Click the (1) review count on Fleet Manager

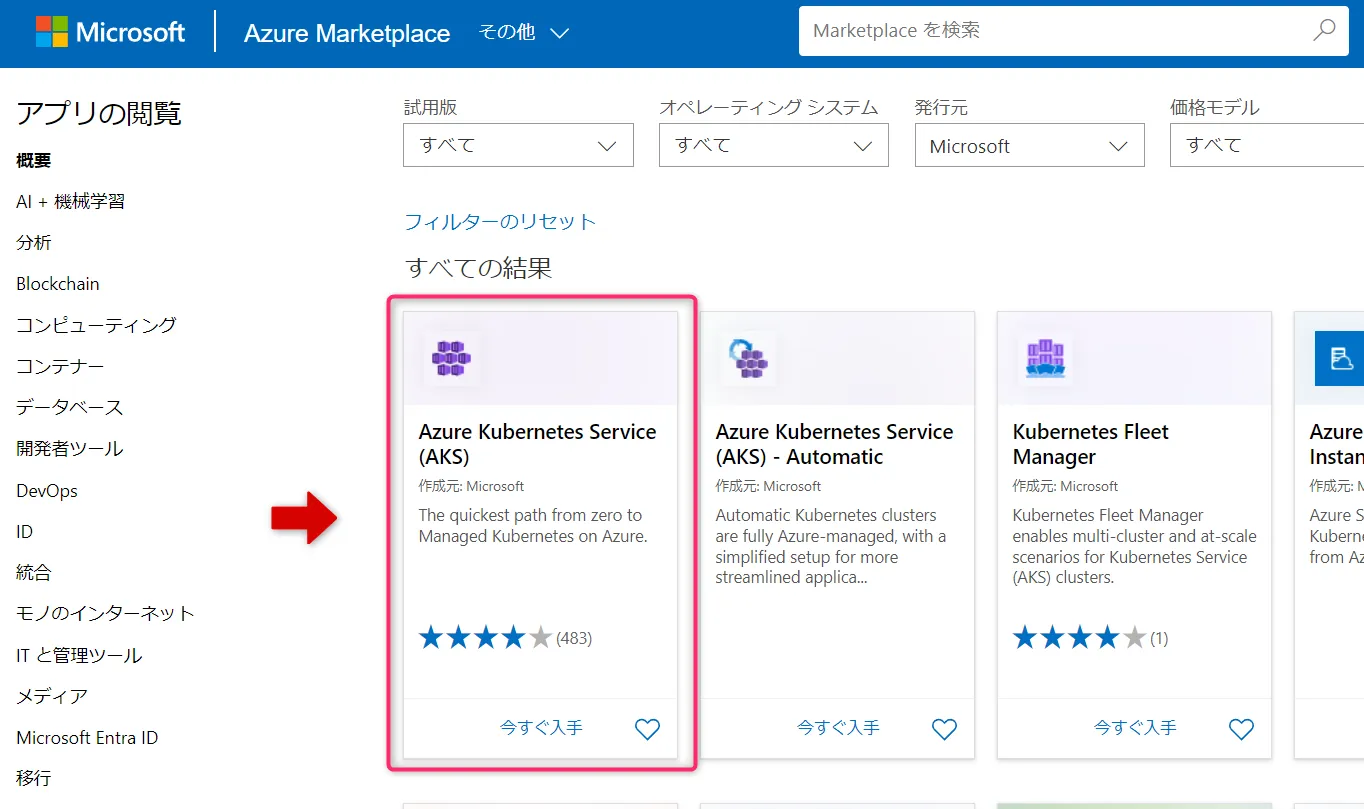click(1158, 638)
